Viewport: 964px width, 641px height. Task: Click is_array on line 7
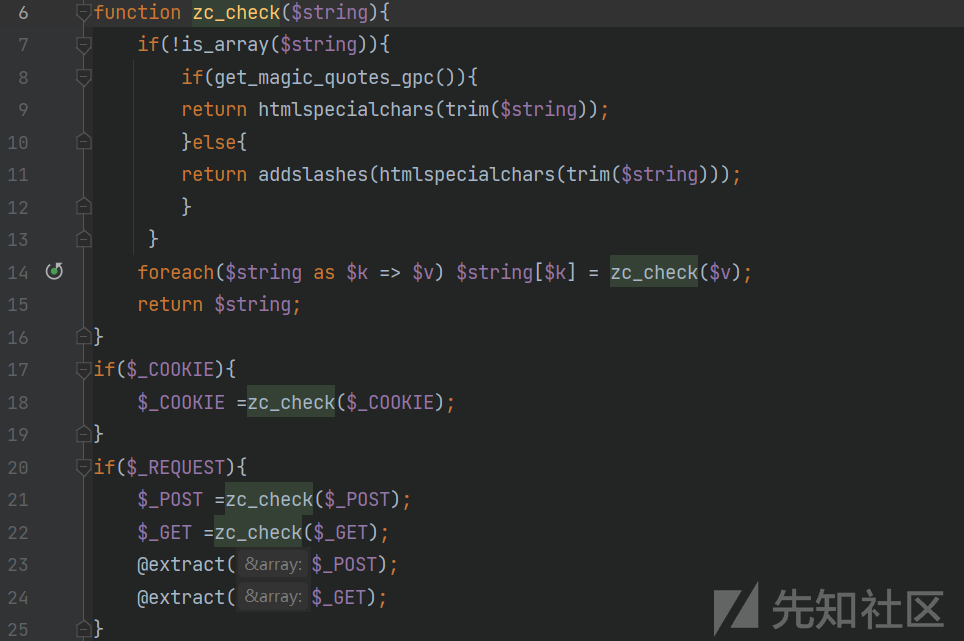tap(226, 45)
